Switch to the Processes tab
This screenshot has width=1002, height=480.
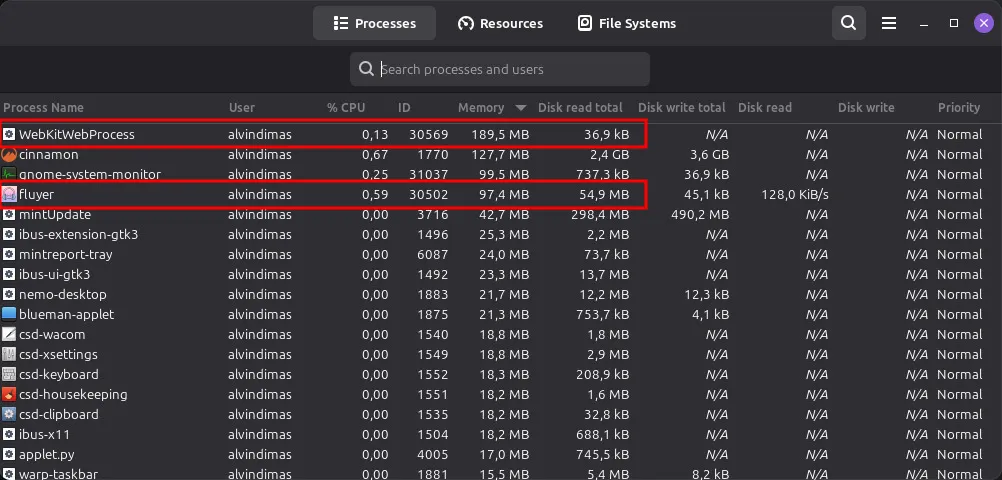[x=374, y=24]
